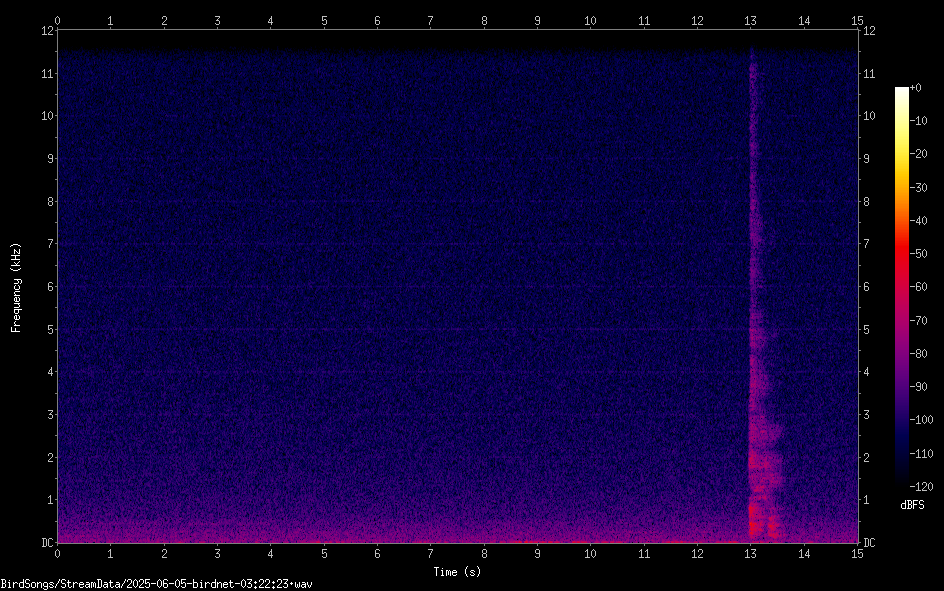
Task: Click the "10" tick on the left frequency axis
Action: [x=47, y=116]
